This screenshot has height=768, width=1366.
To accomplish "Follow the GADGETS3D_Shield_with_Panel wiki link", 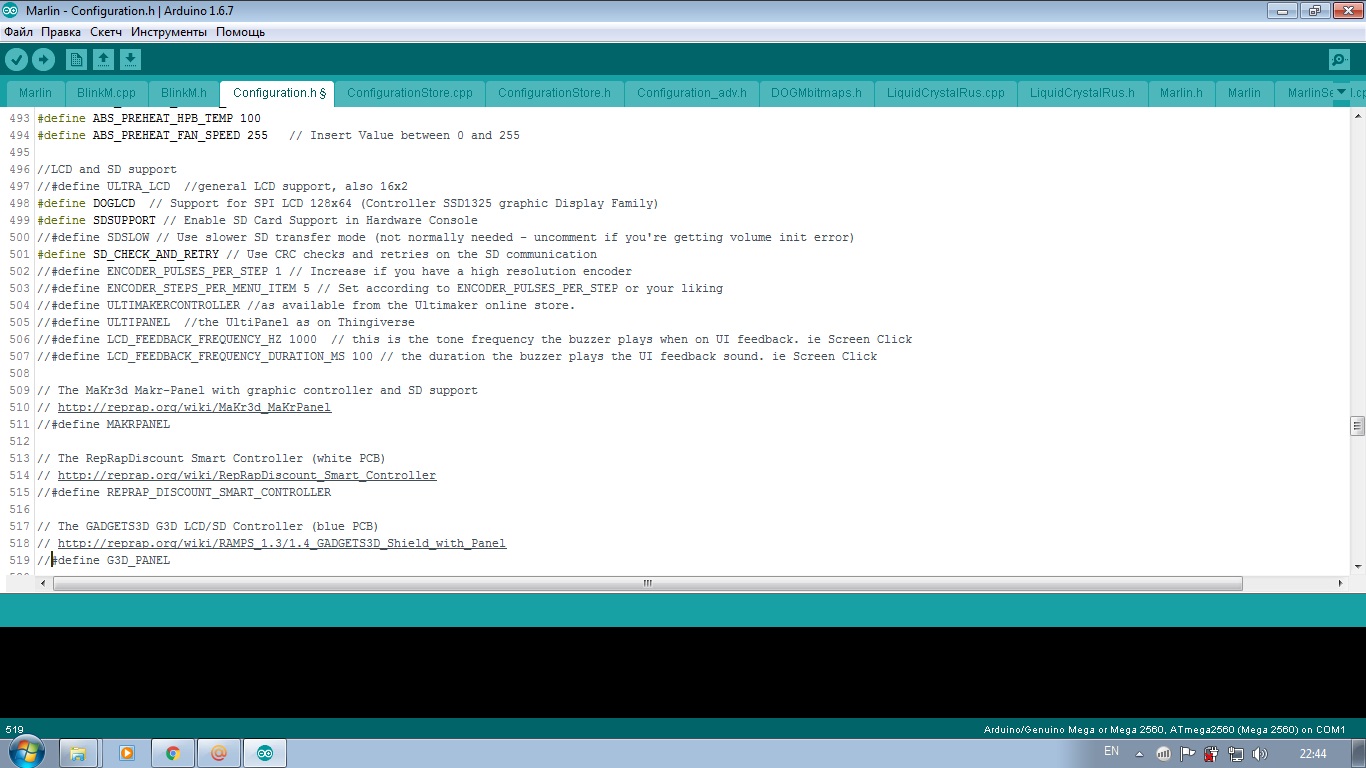I will 282,544.
